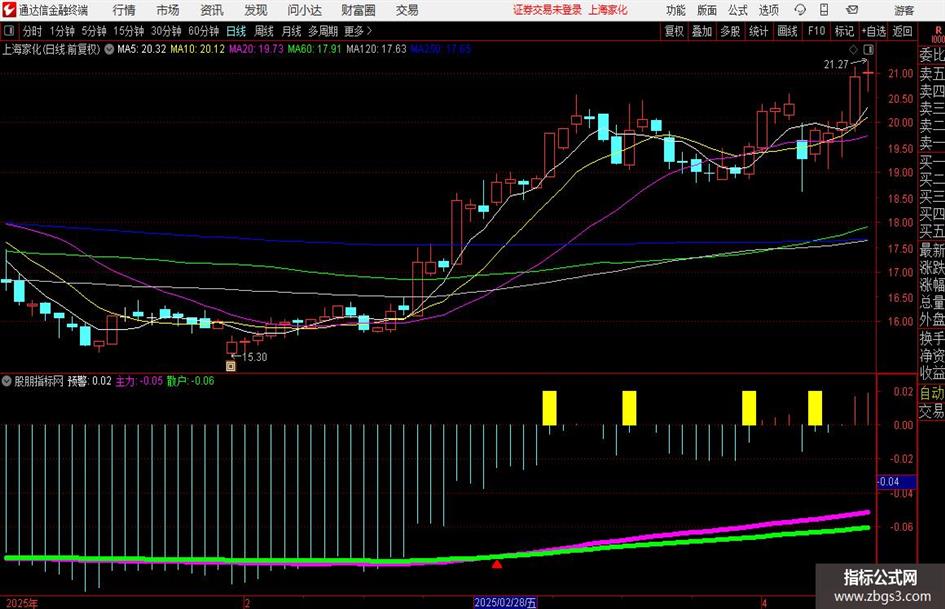Open the 版面 menu
Image resolution: width=945 pixels, height=609 pixels.
707,10
